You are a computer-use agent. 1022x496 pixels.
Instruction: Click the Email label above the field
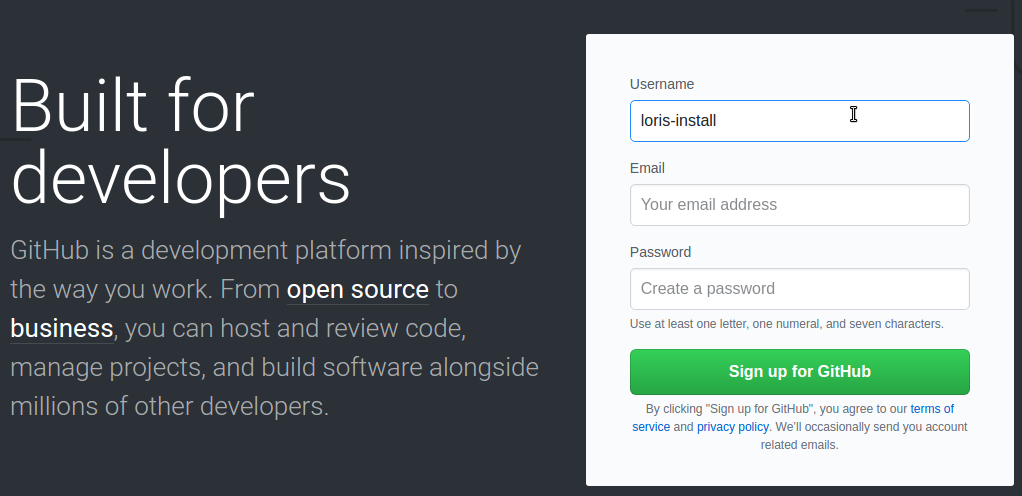[647, 168]
